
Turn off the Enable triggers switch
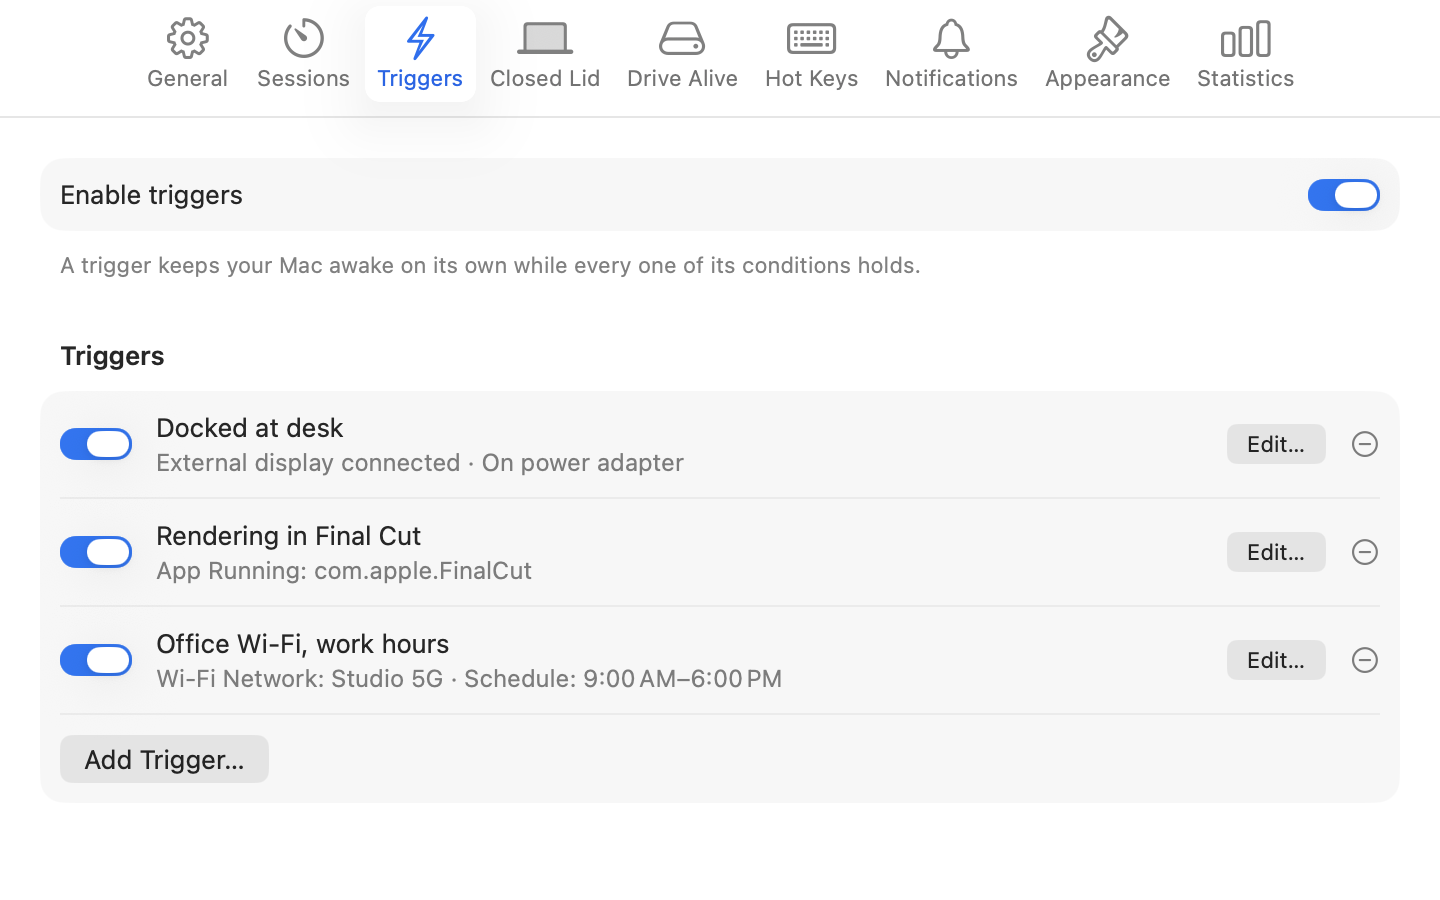coord(1343,195)
